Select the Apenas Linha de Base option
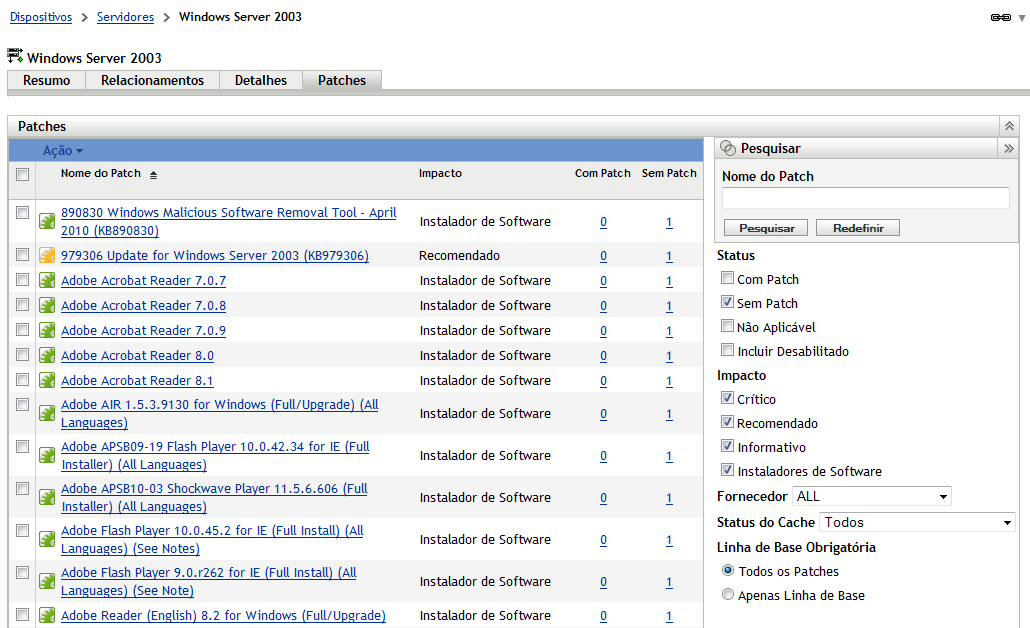The height and width of the screenshot is (628, 1030). pyautogui.click(x=727, y=593)
